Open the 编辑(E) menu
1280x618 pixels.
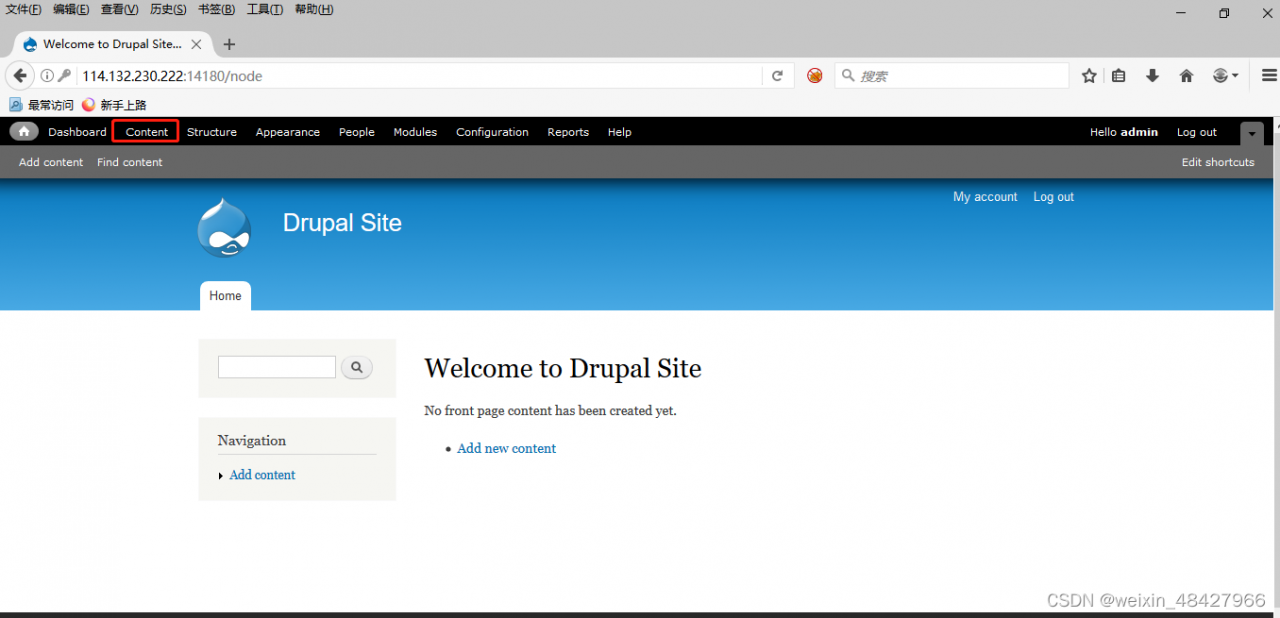click(x=71, y=9)
